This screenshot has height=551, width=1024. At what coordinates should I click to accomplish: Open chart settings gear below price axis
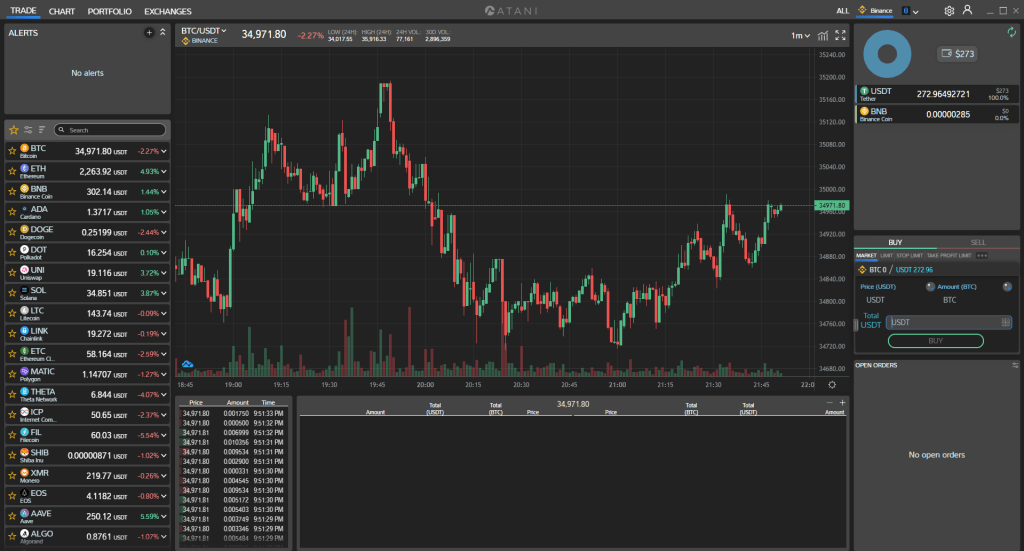pyautogui.click(x=832, y=385)
